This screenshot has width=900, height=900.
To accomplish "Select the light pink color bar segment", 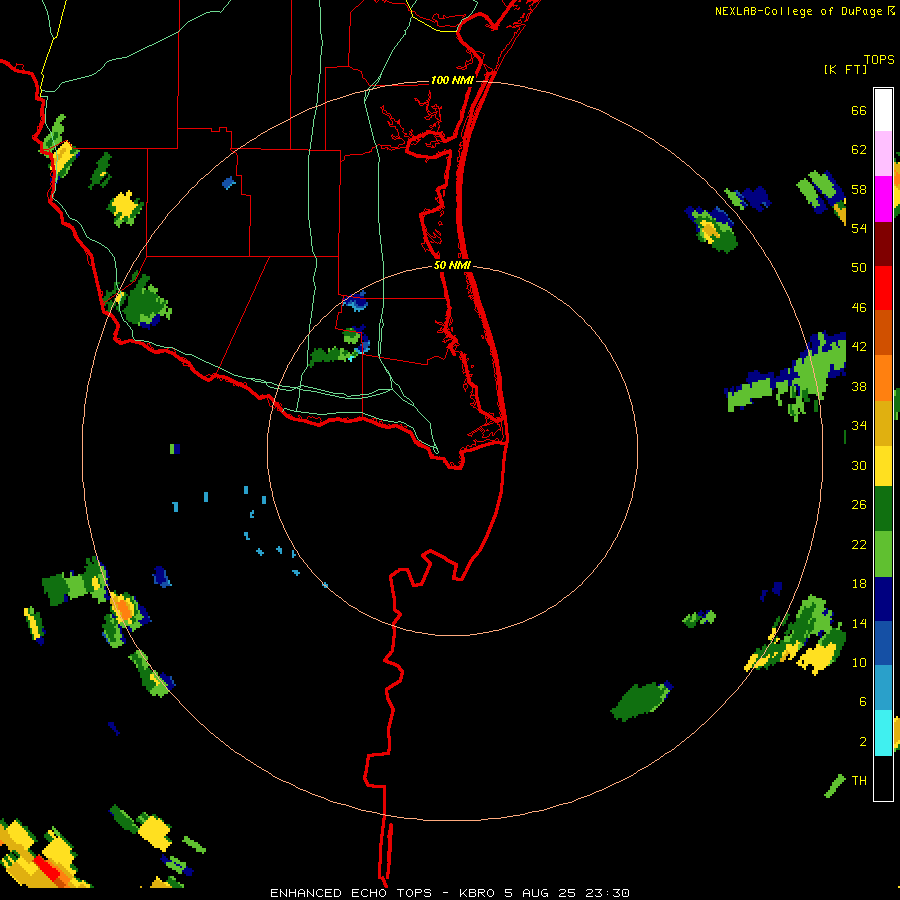I will pyautogui.click(x=883, y=153).
